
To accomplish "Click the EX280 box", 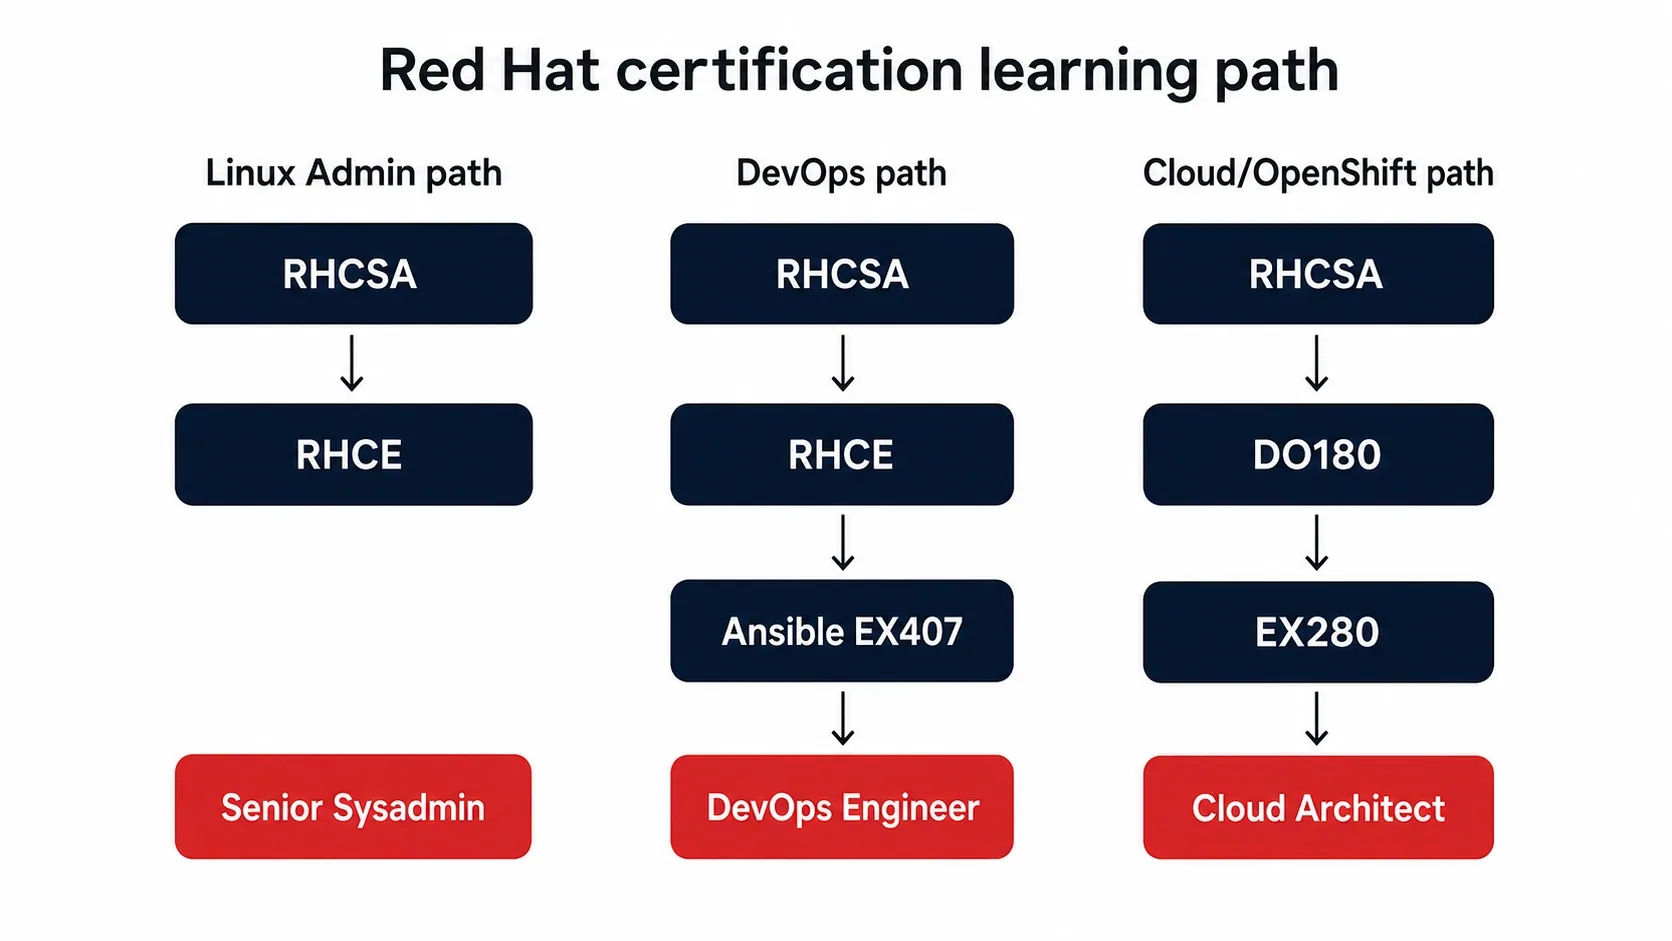I will click(x=1318, y=632).
